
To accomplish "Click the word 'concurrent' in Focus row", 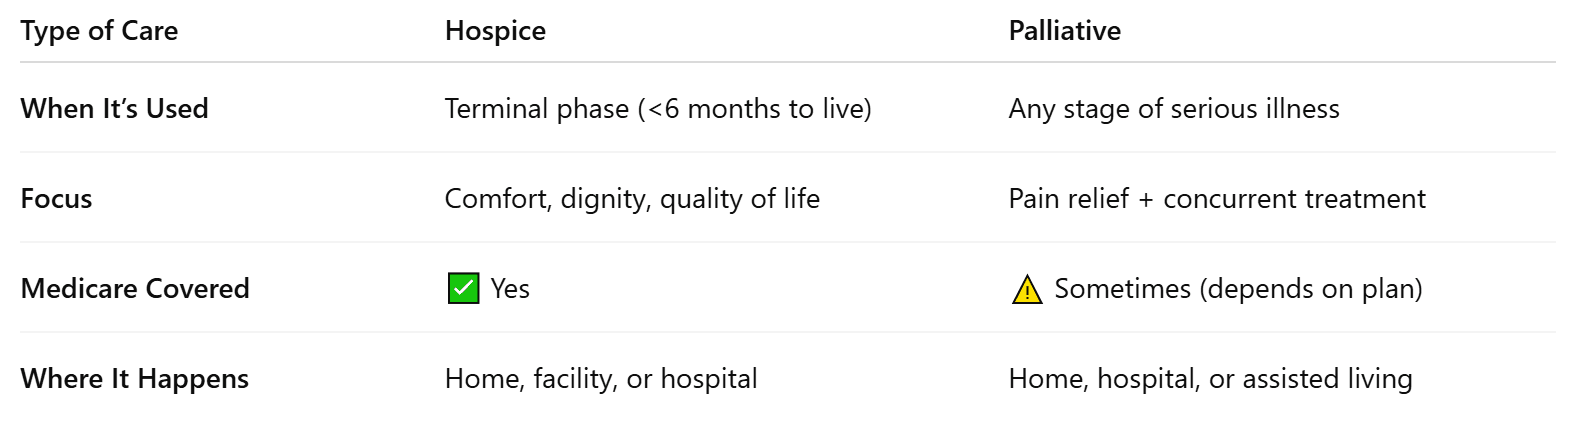I will 1227,198.
